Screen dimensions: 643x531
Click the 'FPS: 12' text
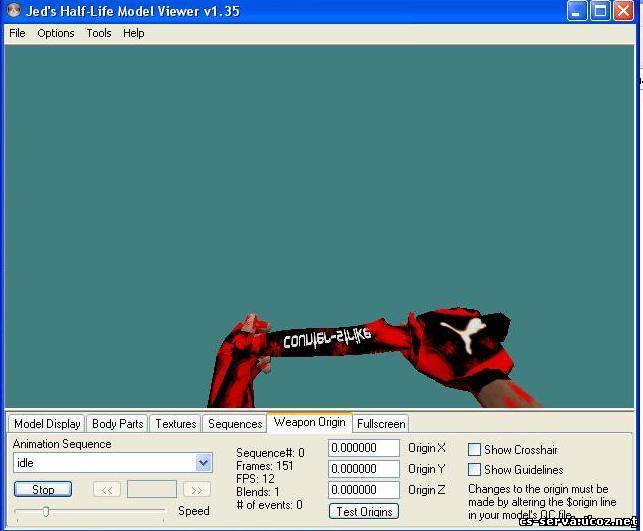[255, 479]
